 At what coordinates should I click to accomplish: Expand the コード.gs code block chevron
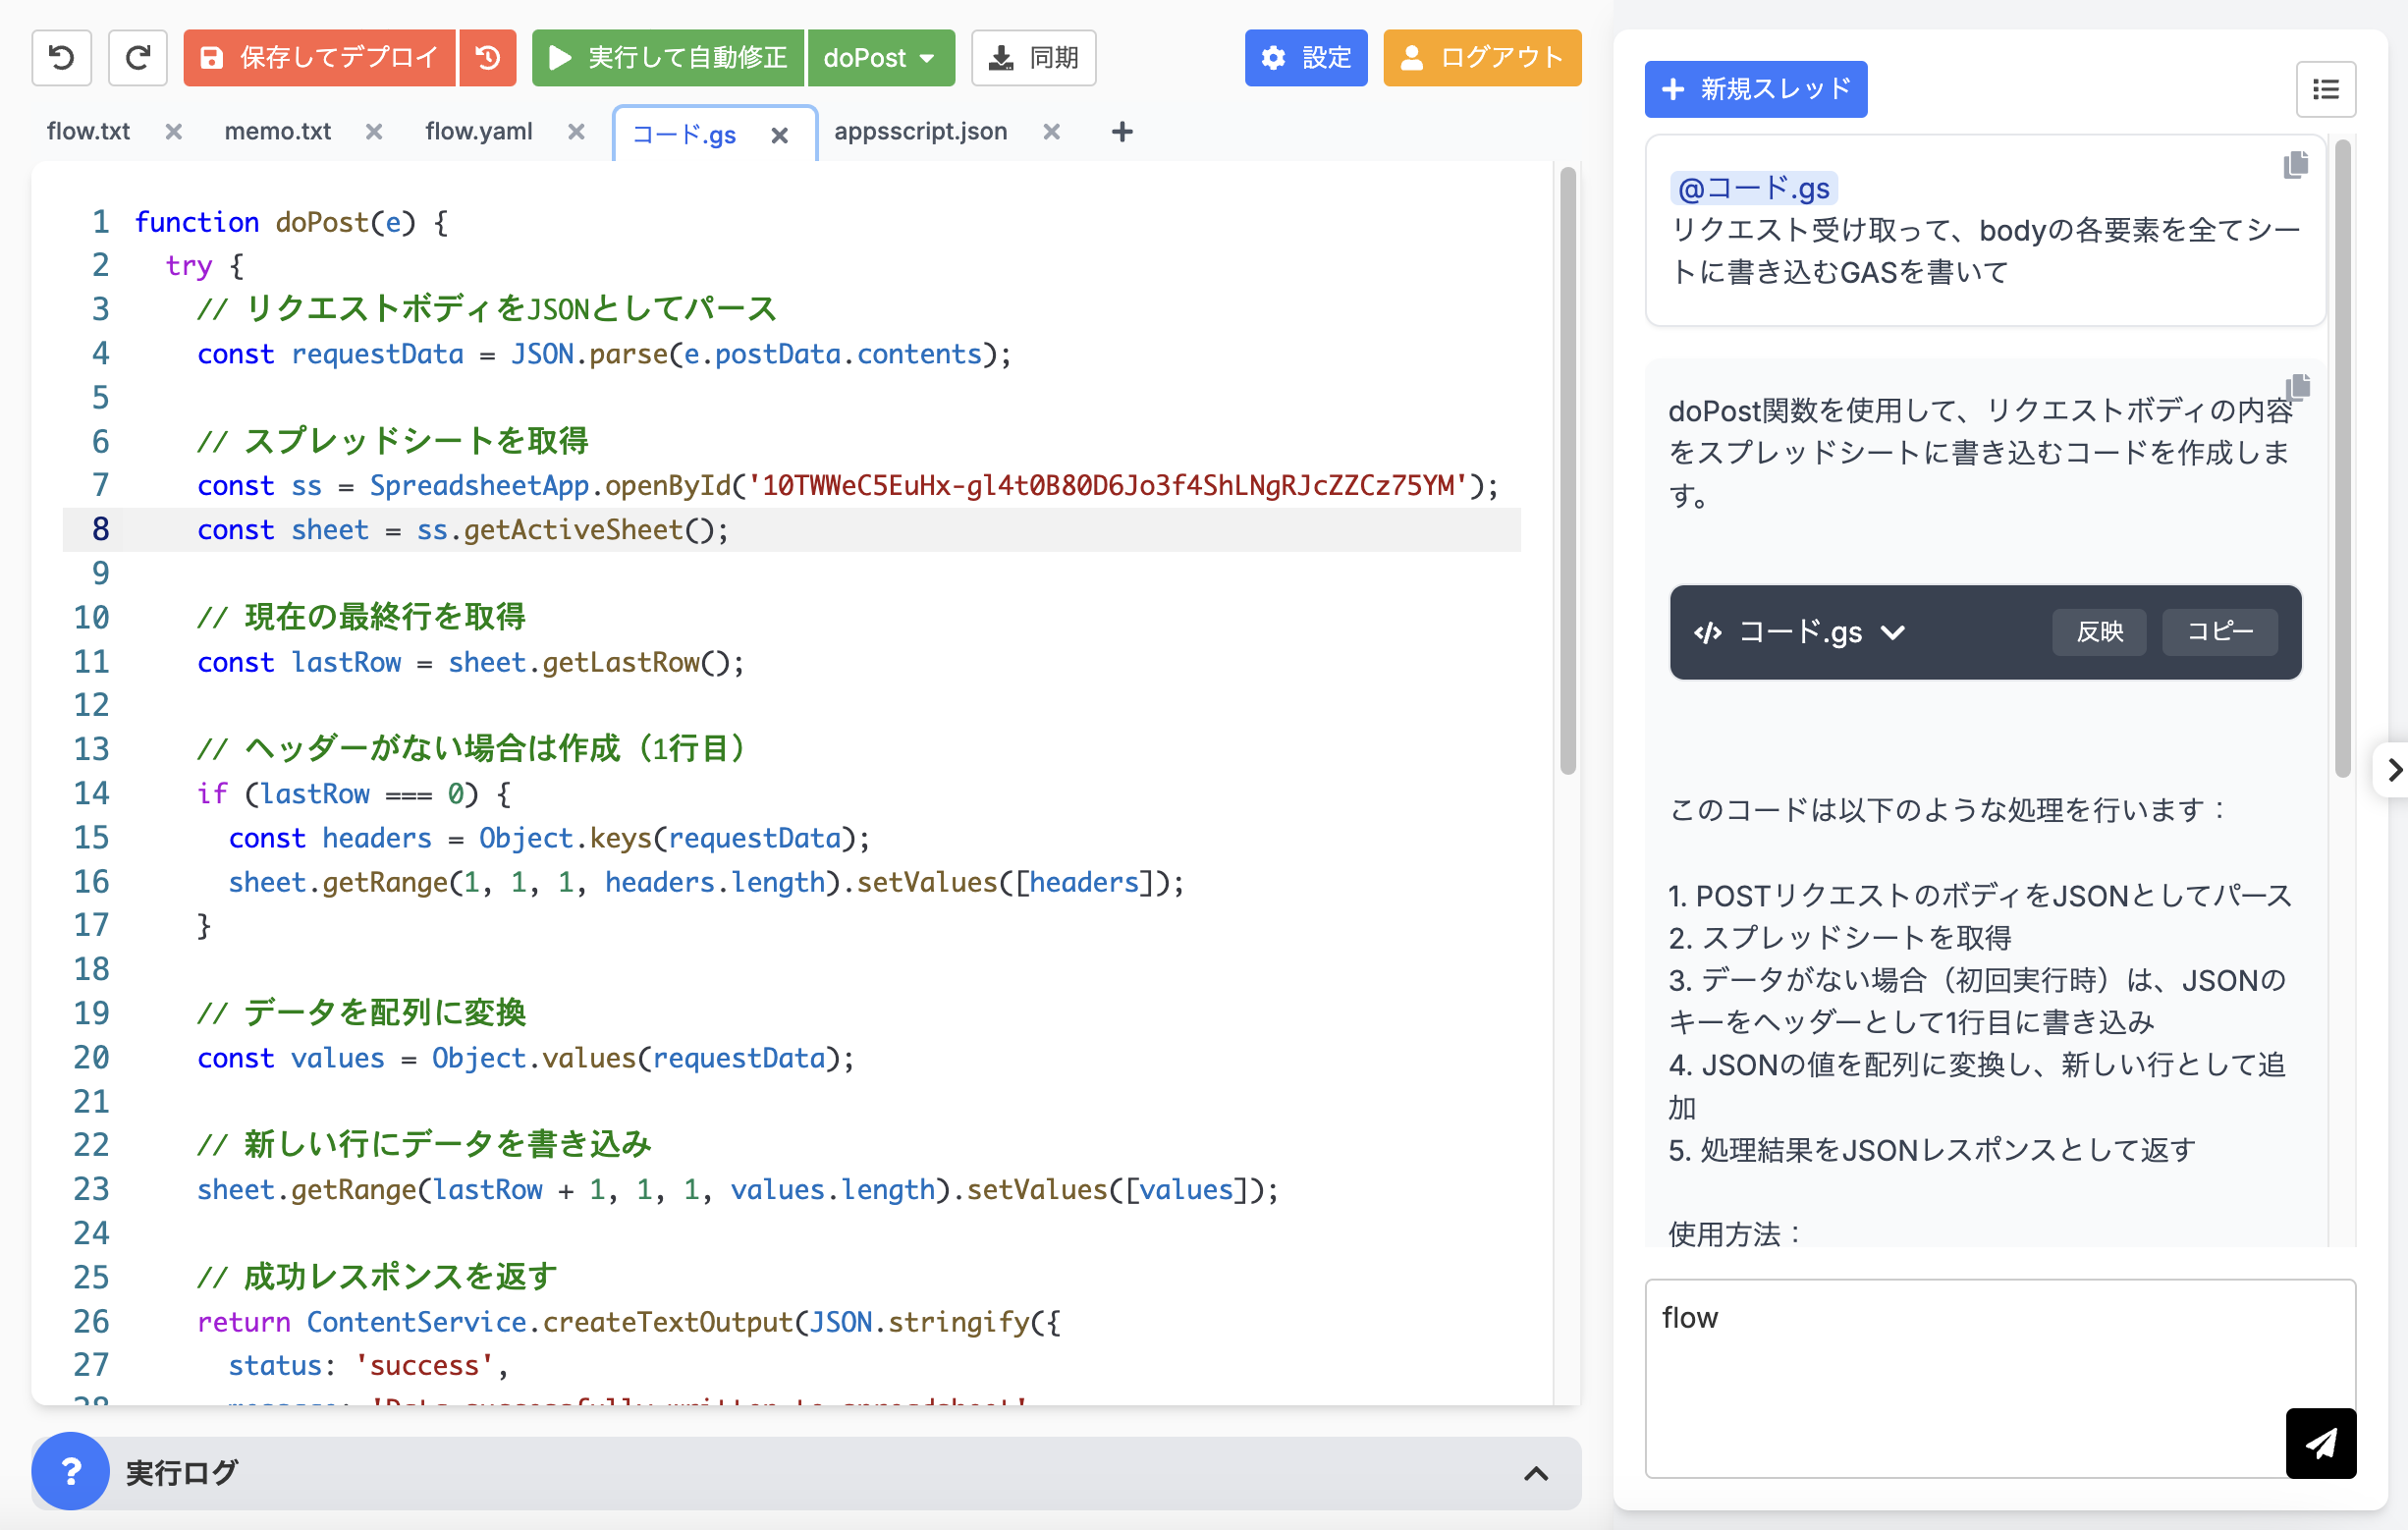(x=1892, y=632)
